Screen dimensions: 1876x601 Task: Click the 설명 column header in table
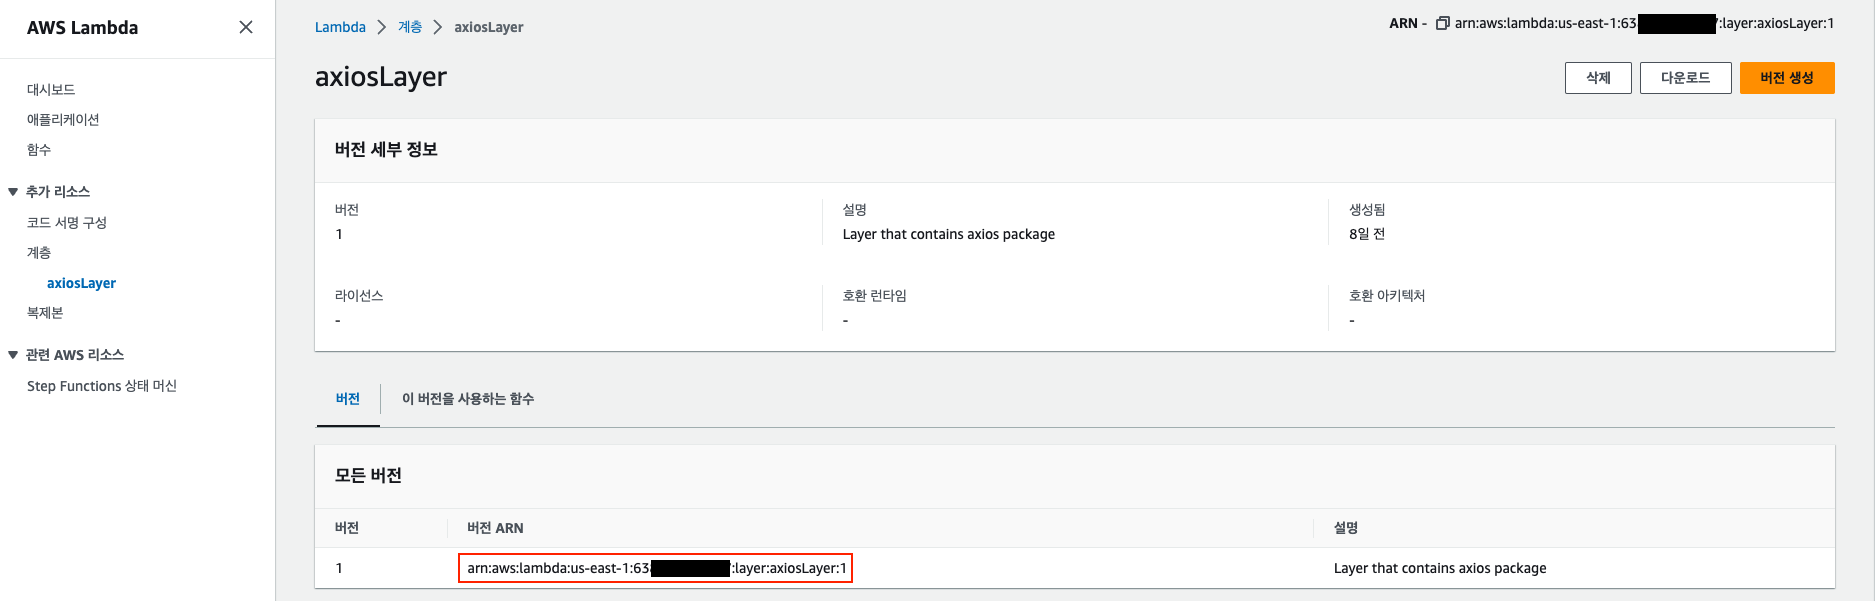[x=1346, y=528]
